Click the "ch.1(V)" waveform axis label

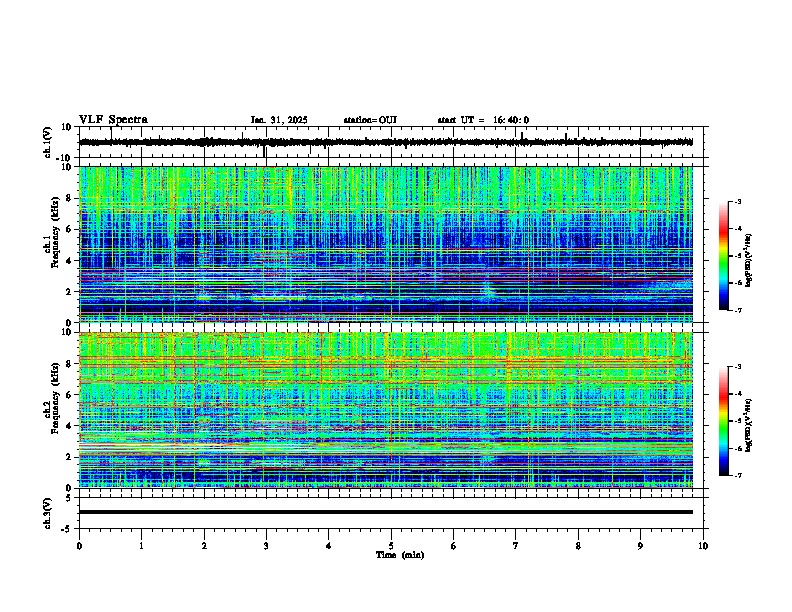[x=47, y=142]
